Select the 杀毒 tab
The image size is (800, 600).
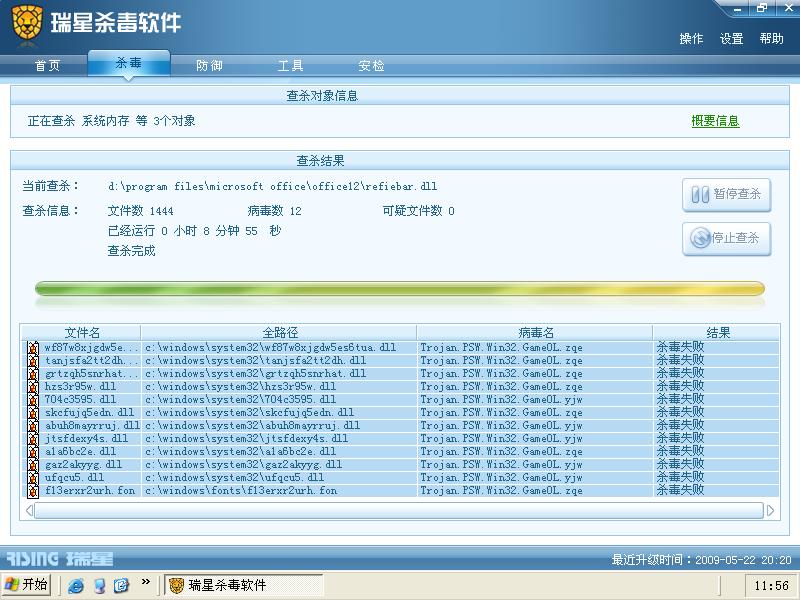[129, 63]
